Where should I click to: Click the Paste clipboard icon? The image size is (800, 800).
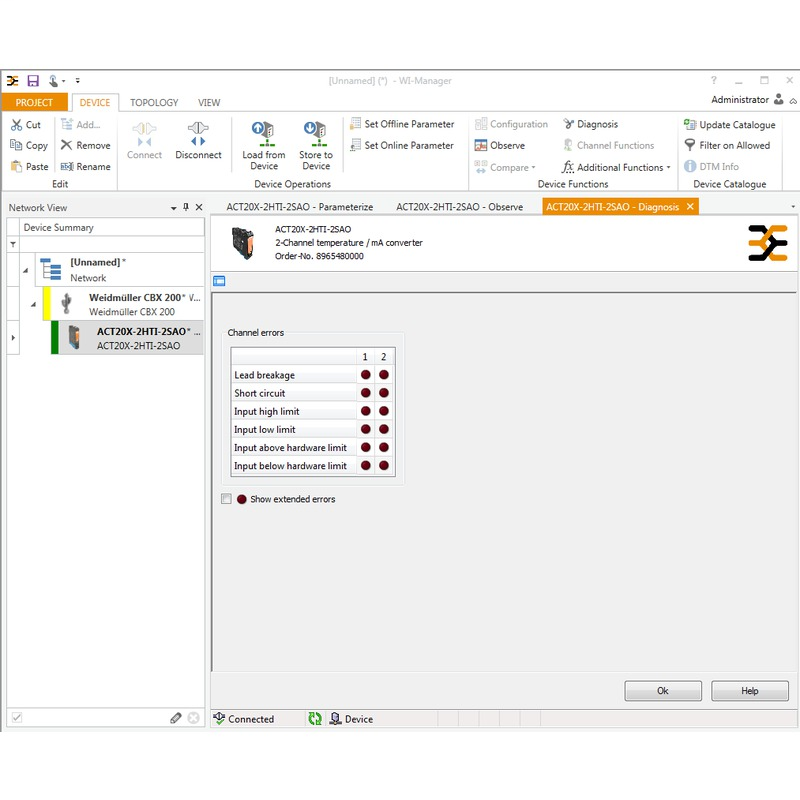17,166
